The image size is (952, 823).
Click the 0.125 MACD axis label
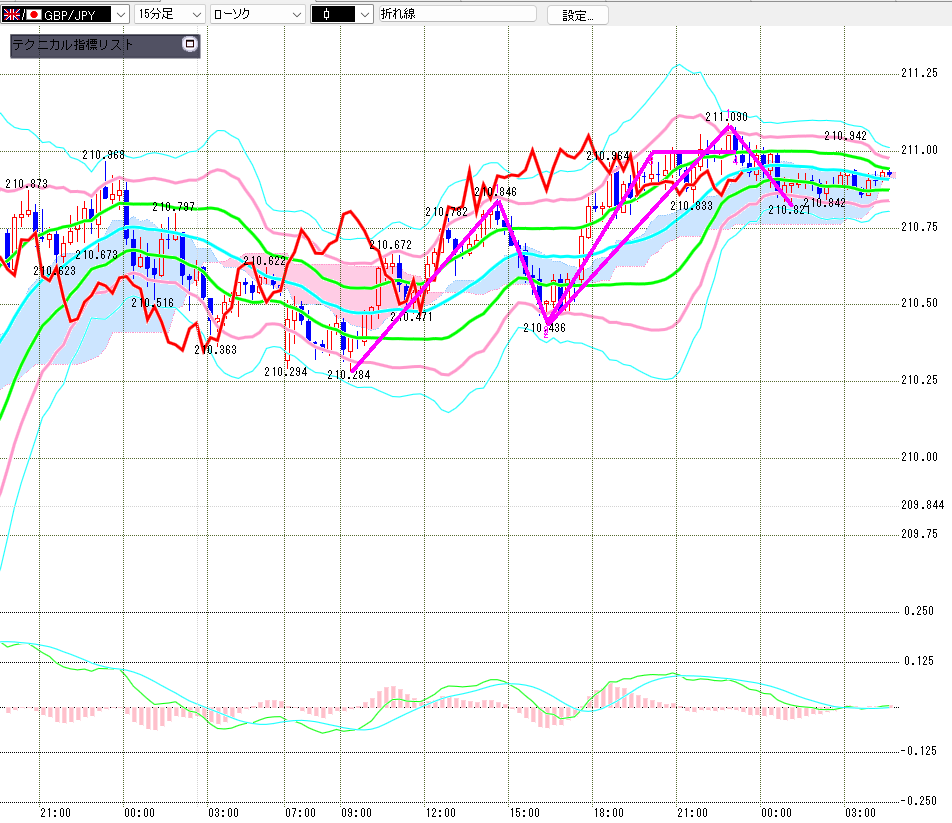point(919,660)
